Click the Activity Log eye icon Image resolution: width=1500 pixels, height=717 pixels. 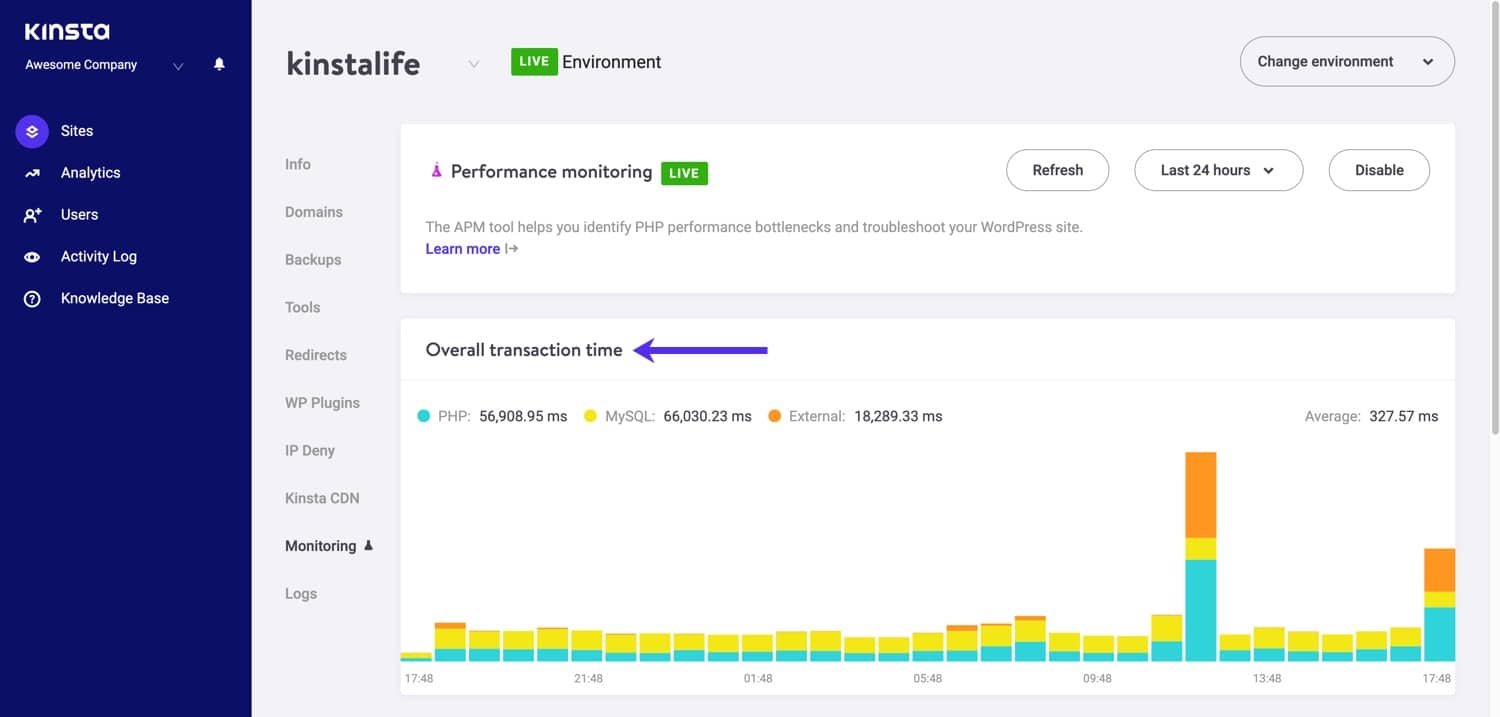click(x=32, y=257)
